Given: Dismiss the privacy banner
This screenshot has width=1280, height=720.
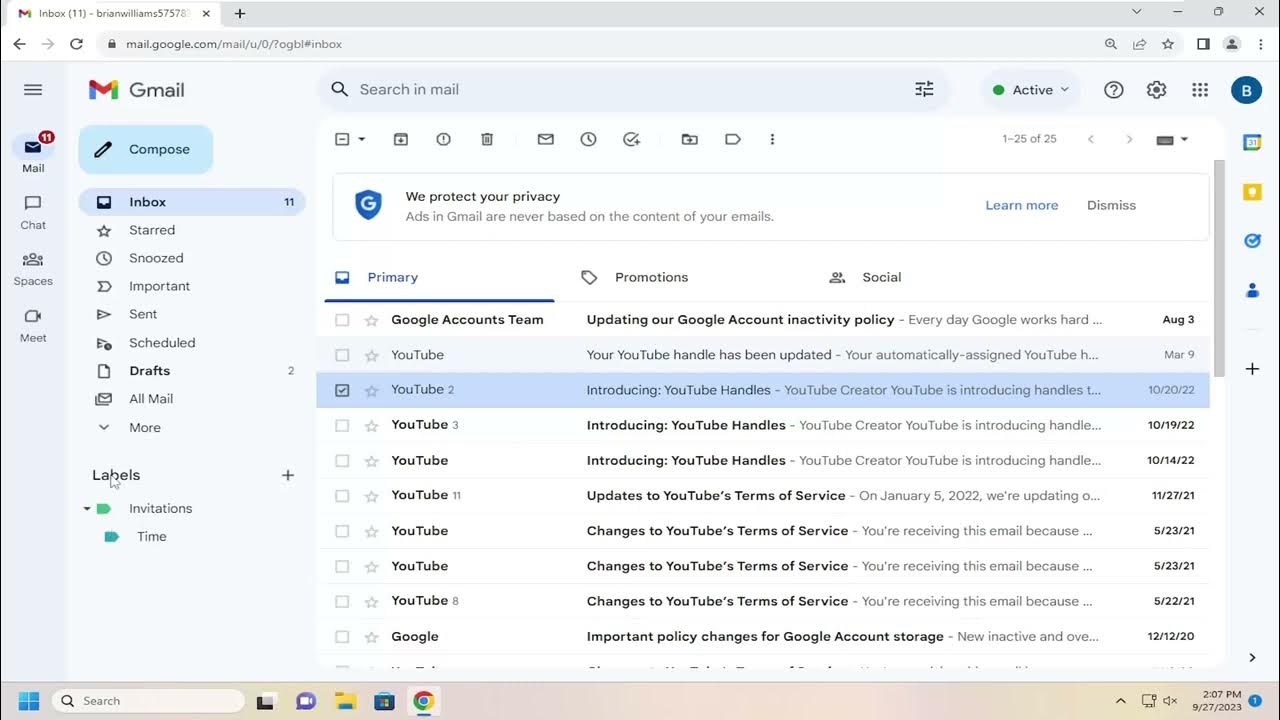Looking at the screenshot, I should click(x=1111, y=206).
